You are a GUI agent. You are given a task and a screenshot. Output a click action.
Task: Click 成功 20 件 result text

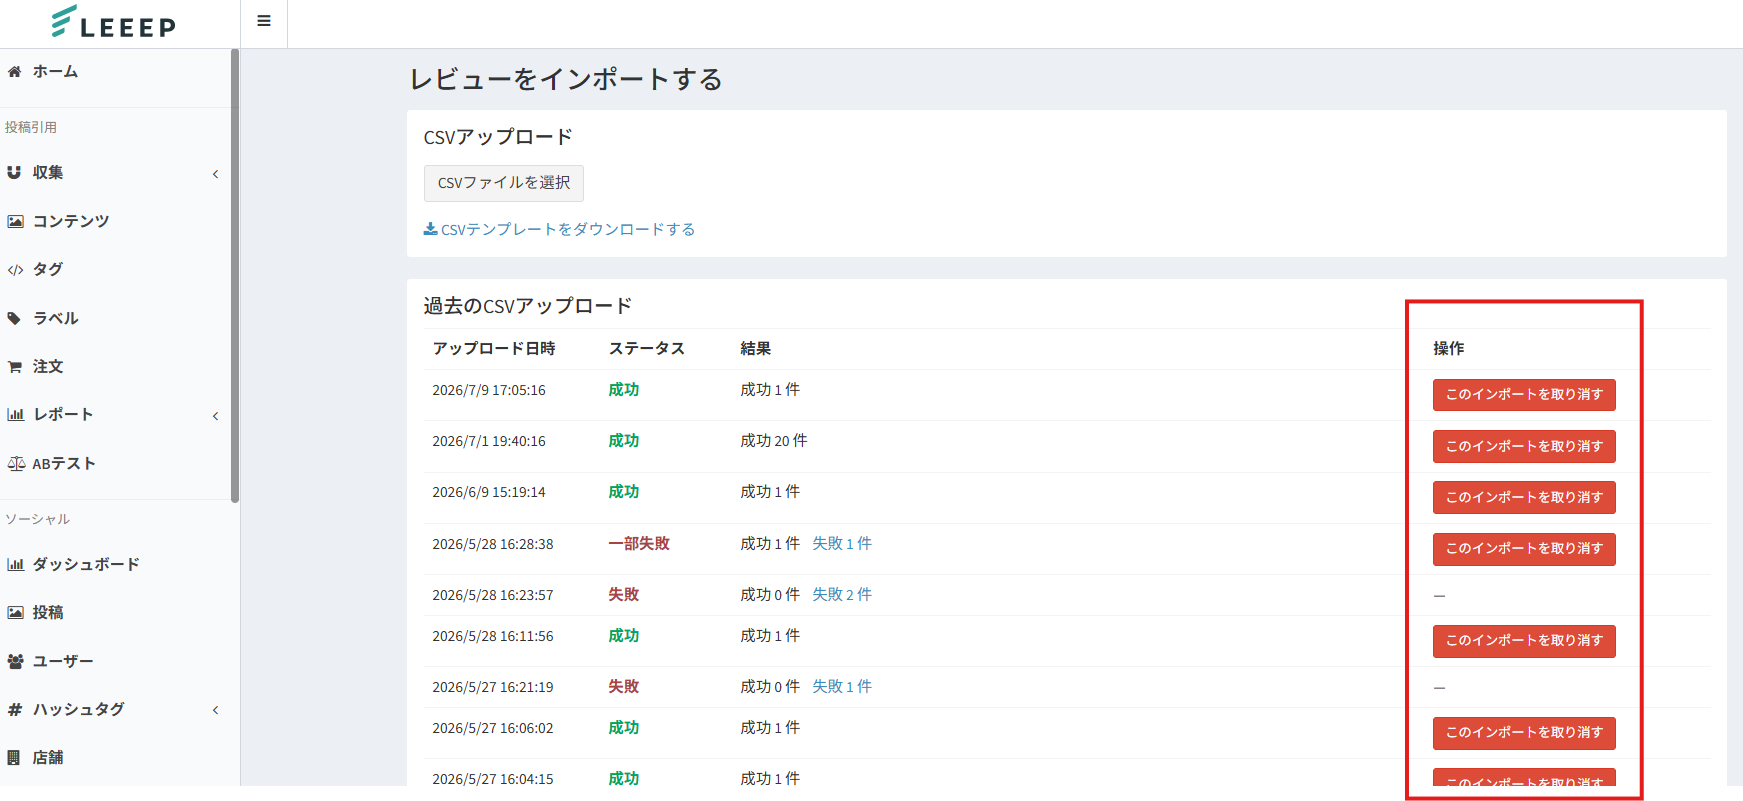point(774,440)
